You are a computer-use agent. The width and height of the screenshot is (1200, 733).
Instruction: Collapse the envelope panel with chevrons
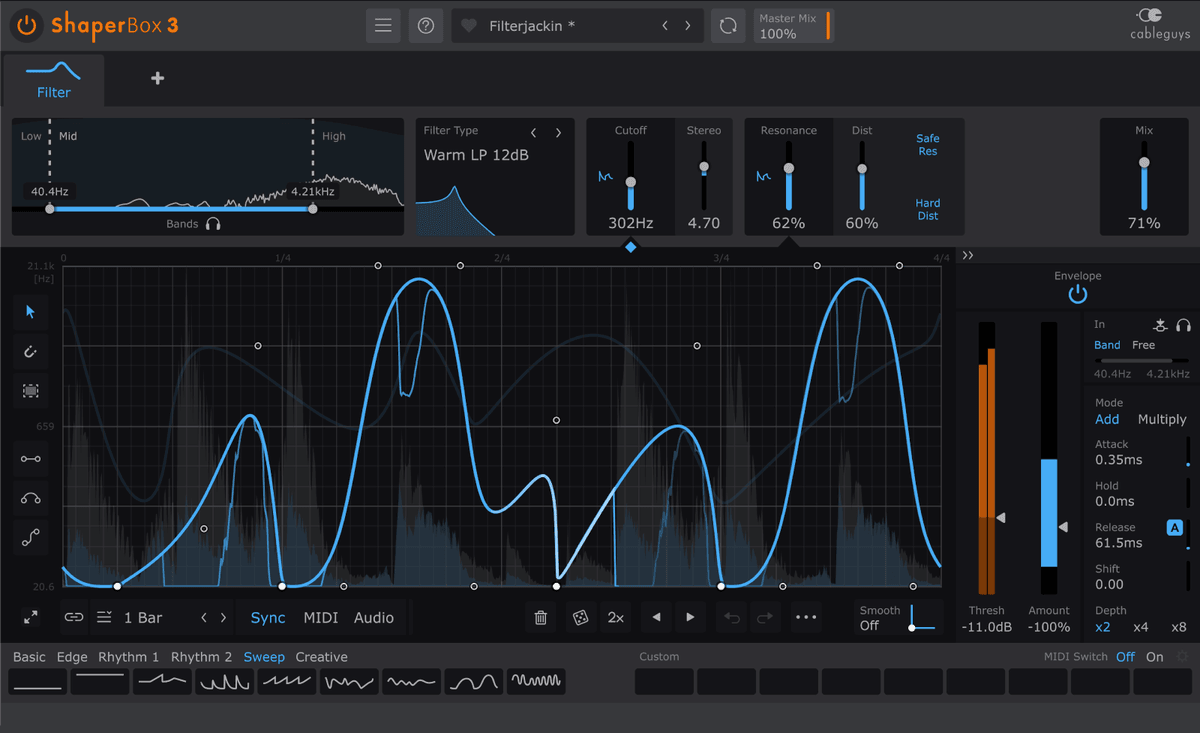(x=968, y=256)
